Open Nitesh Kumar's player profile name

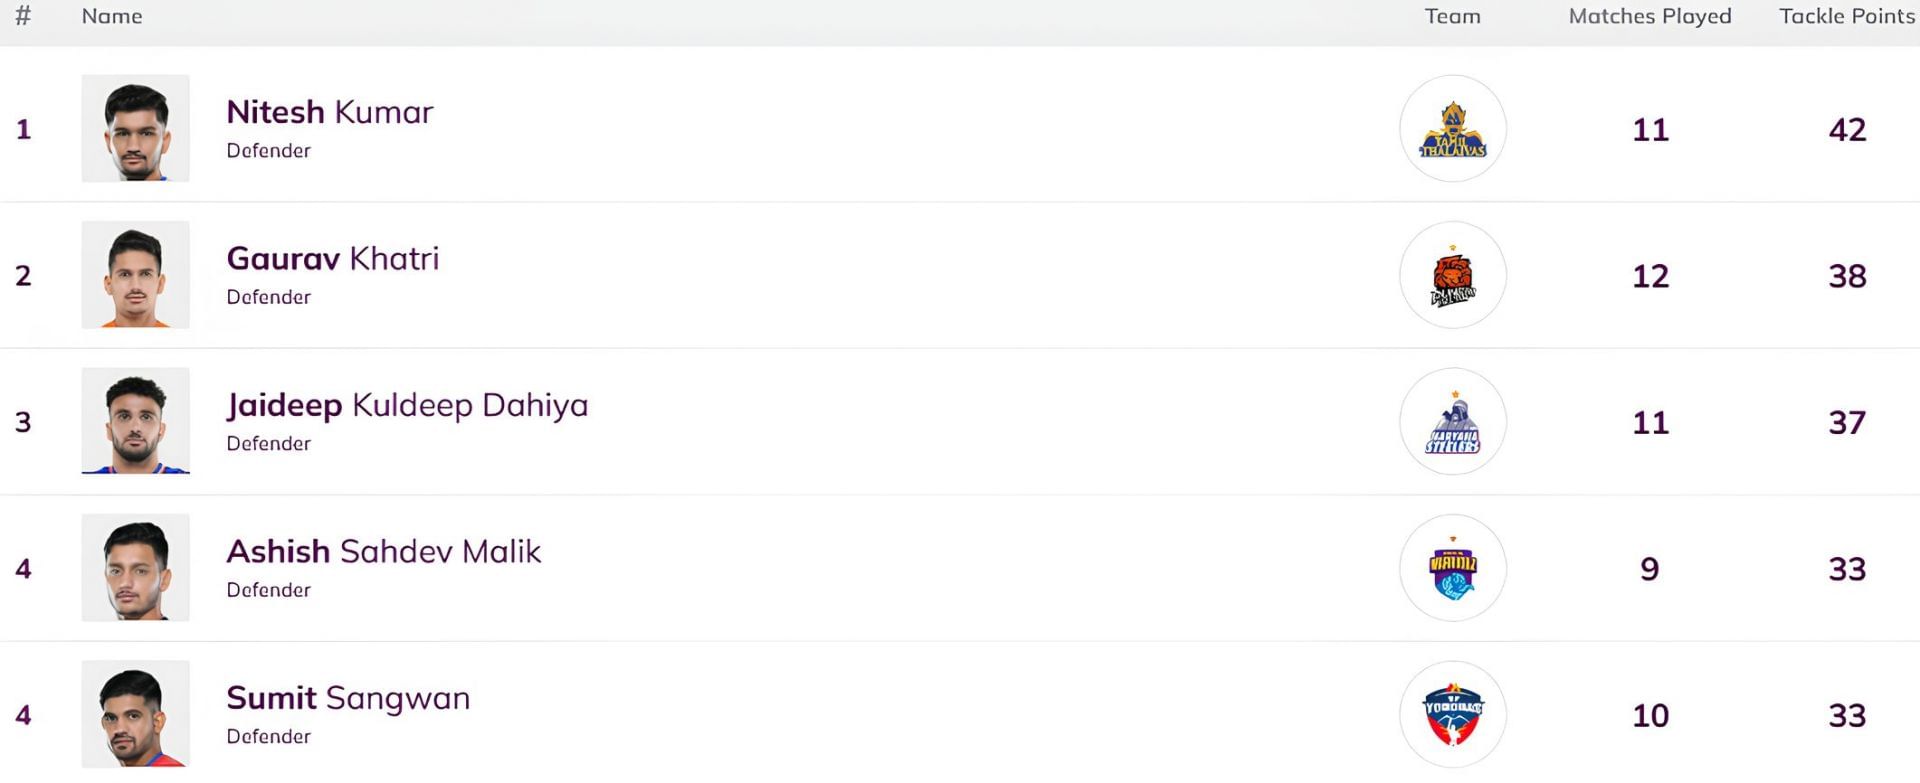click(329, 112)
